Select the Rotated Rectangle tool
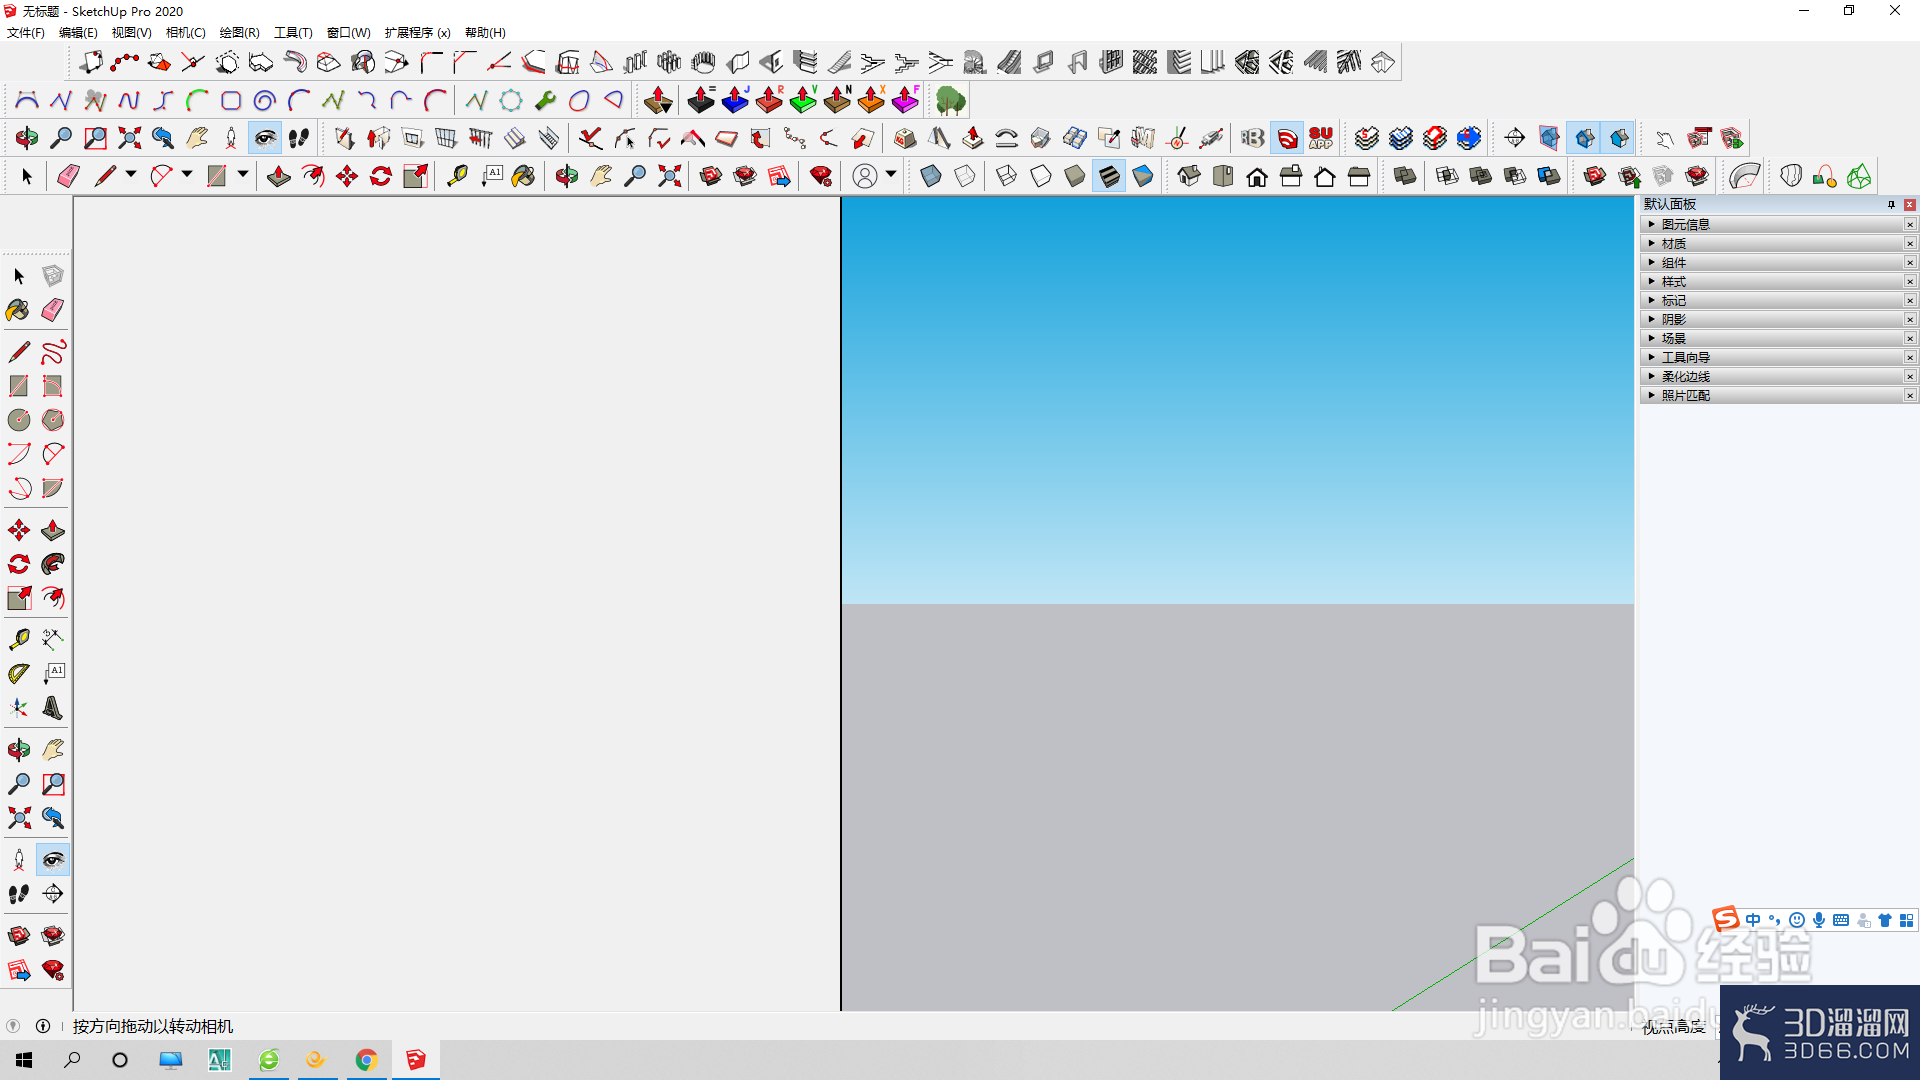This screenshot has width=1920, height=1080. click(53, 386)
